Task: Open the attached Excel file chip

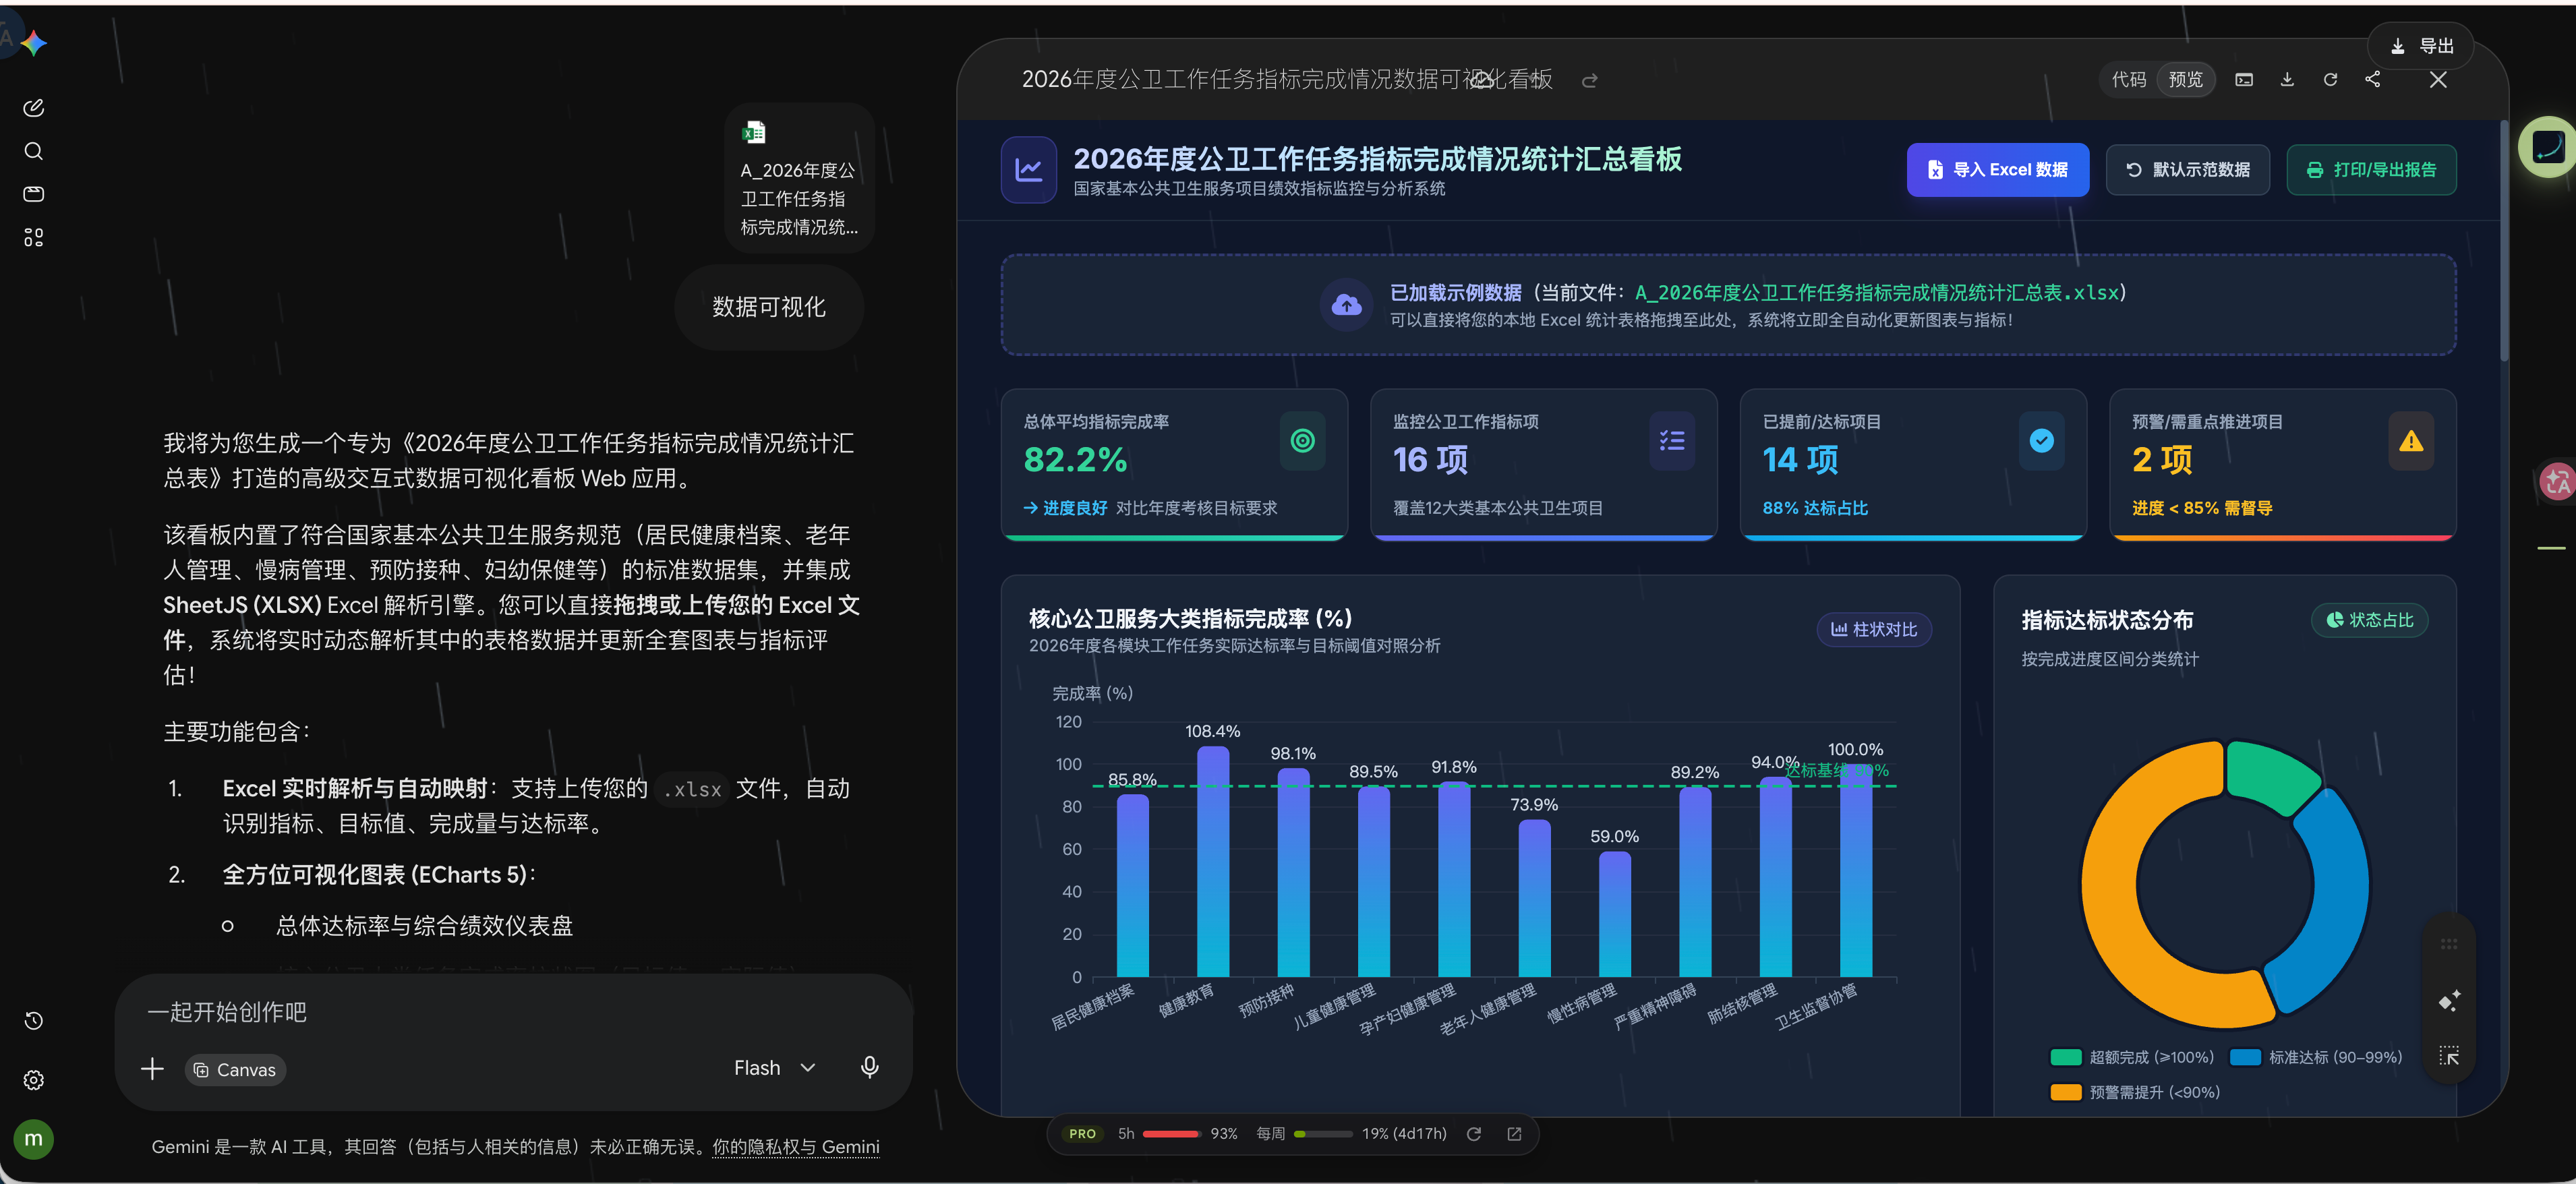Action: [x=799, y=178]
